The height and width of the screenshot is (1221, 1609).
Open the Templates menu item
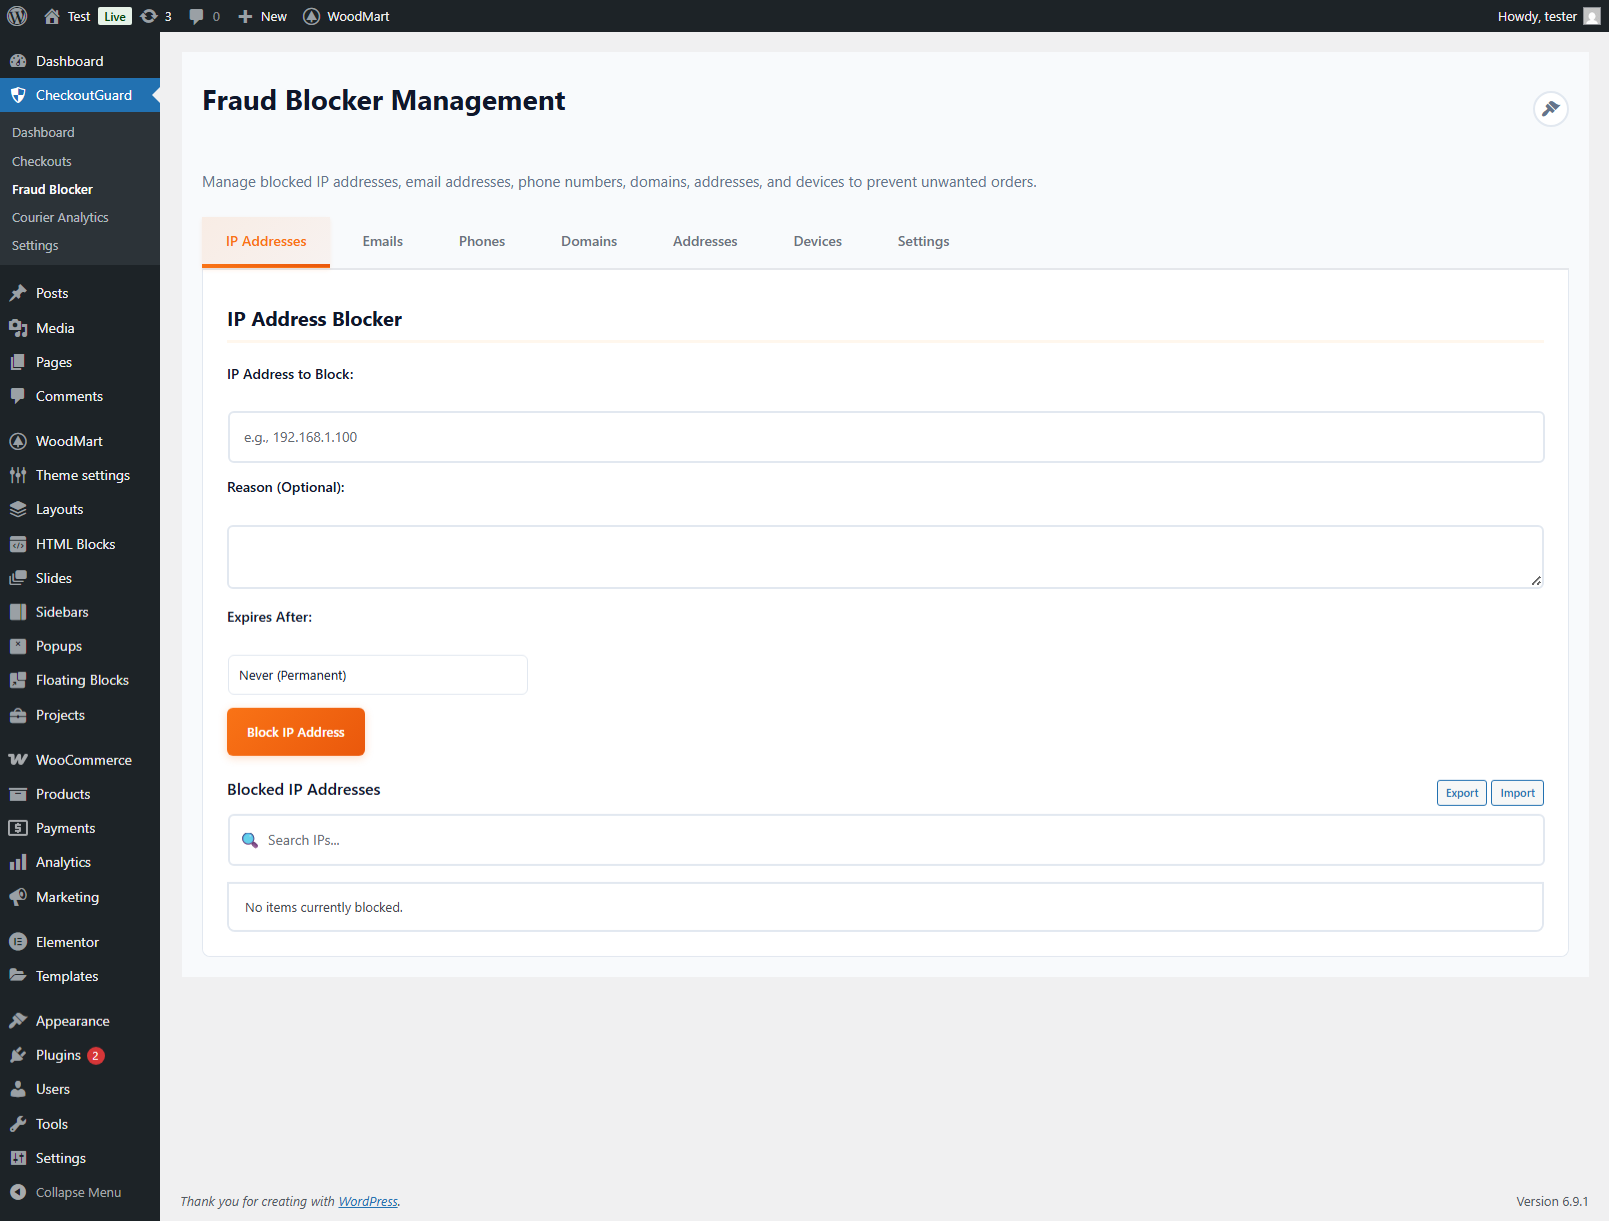coord(80,976)
